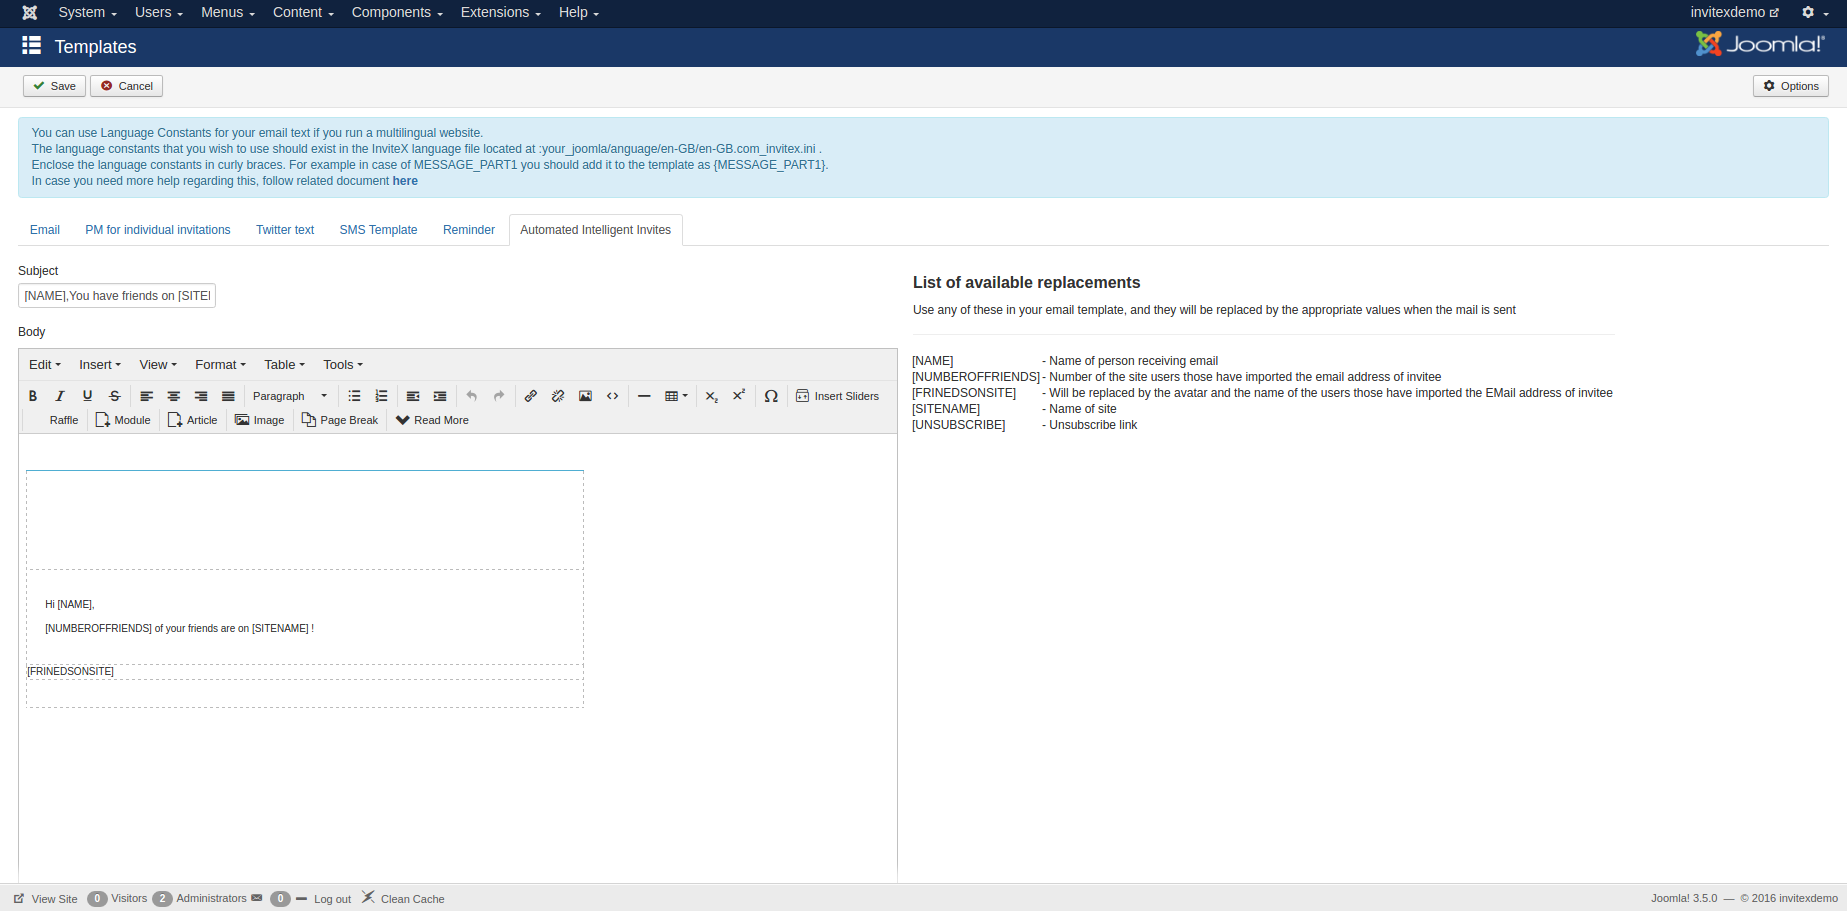Expand the table insert dropdown
This screenshot has width=1847, height=911.
coord(677,396)
